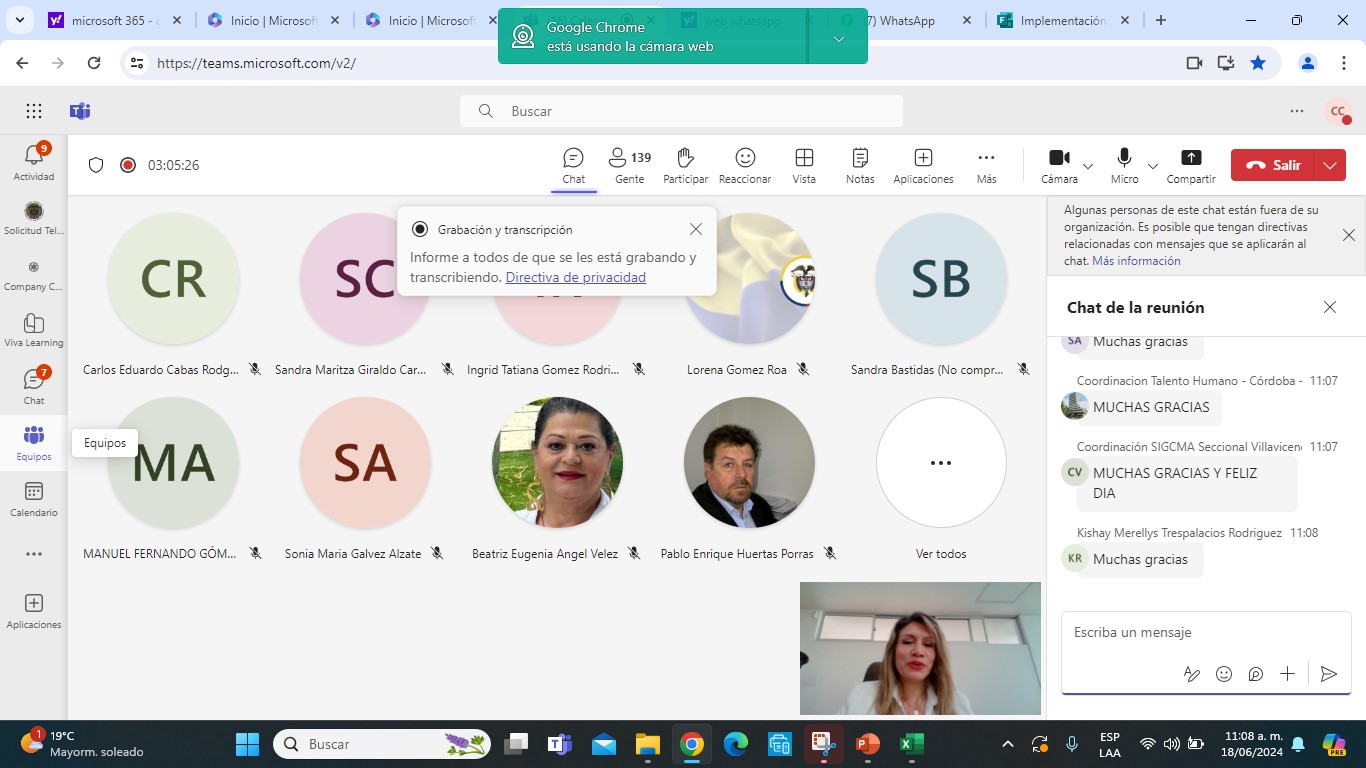
Task: Switch to Implementación browser tab
Action: 1064,21
